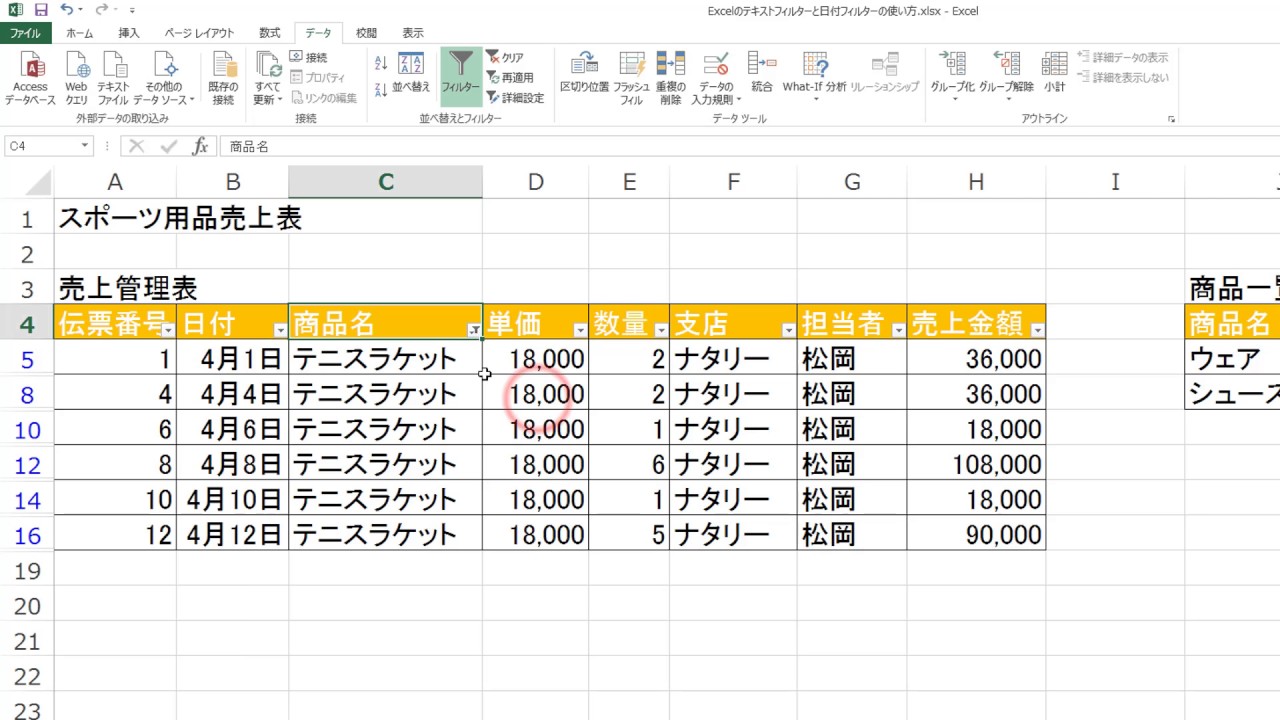
Task: Click リンクの編集 in the ribbon
Action: tap(323, 98)
